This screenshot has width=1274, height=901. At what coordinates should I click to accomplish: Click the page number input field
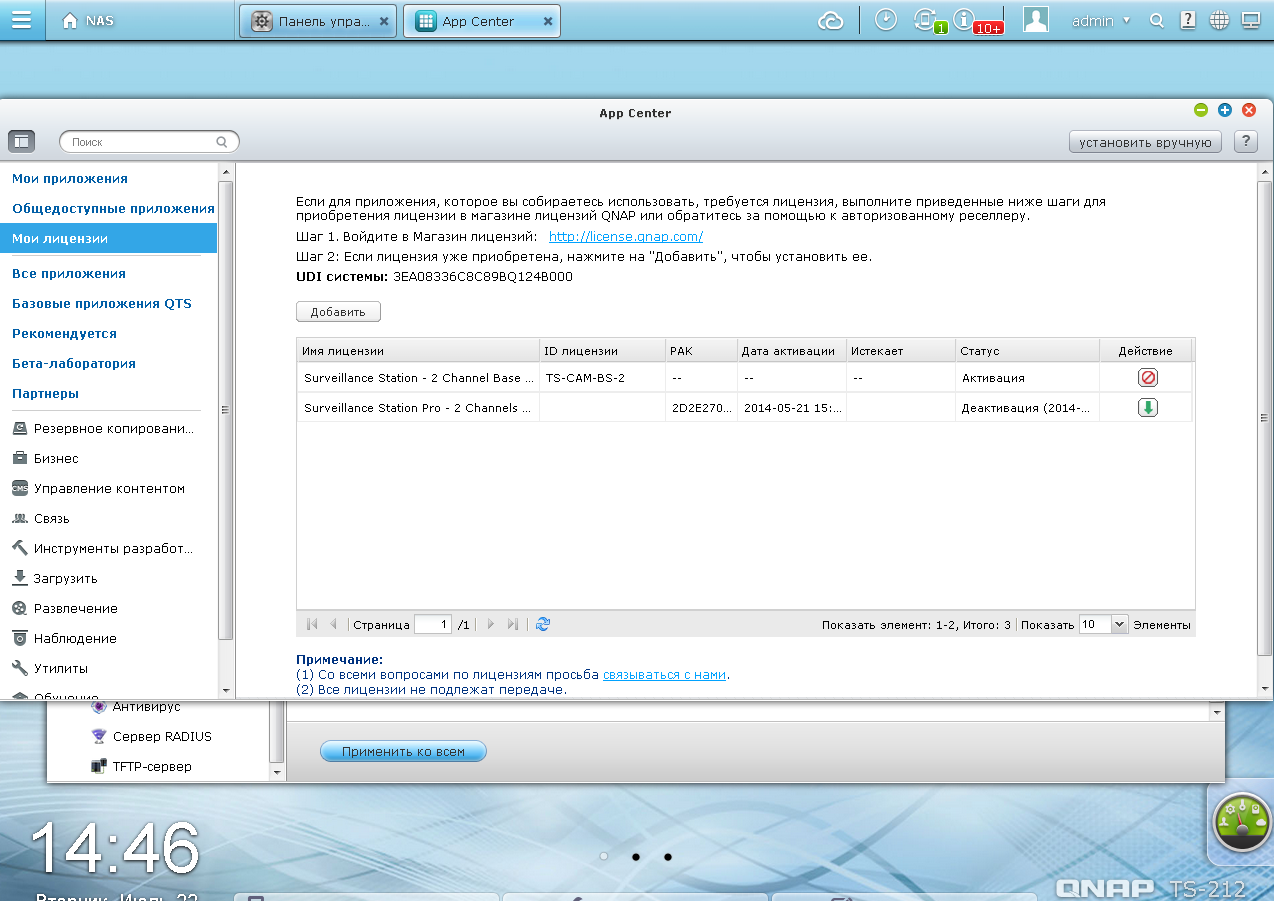(433, 624)
